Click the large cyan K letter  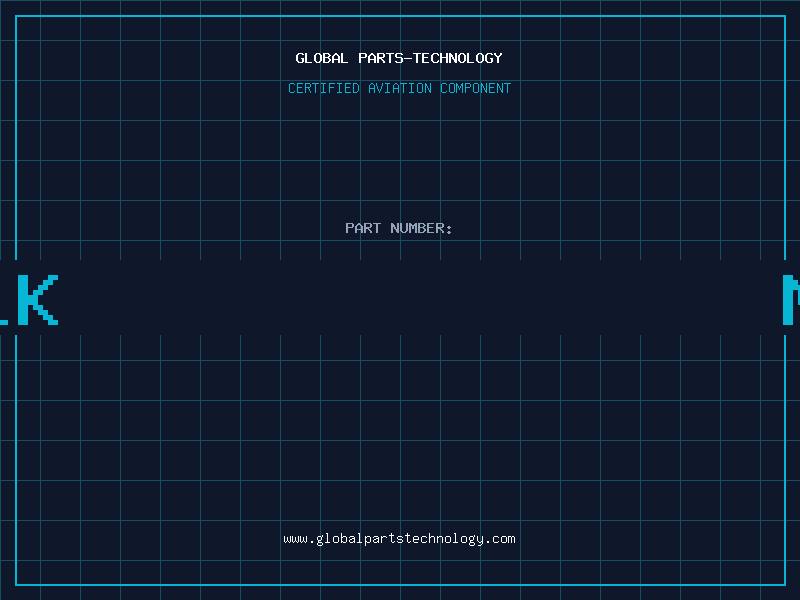[x=38, y=299]
